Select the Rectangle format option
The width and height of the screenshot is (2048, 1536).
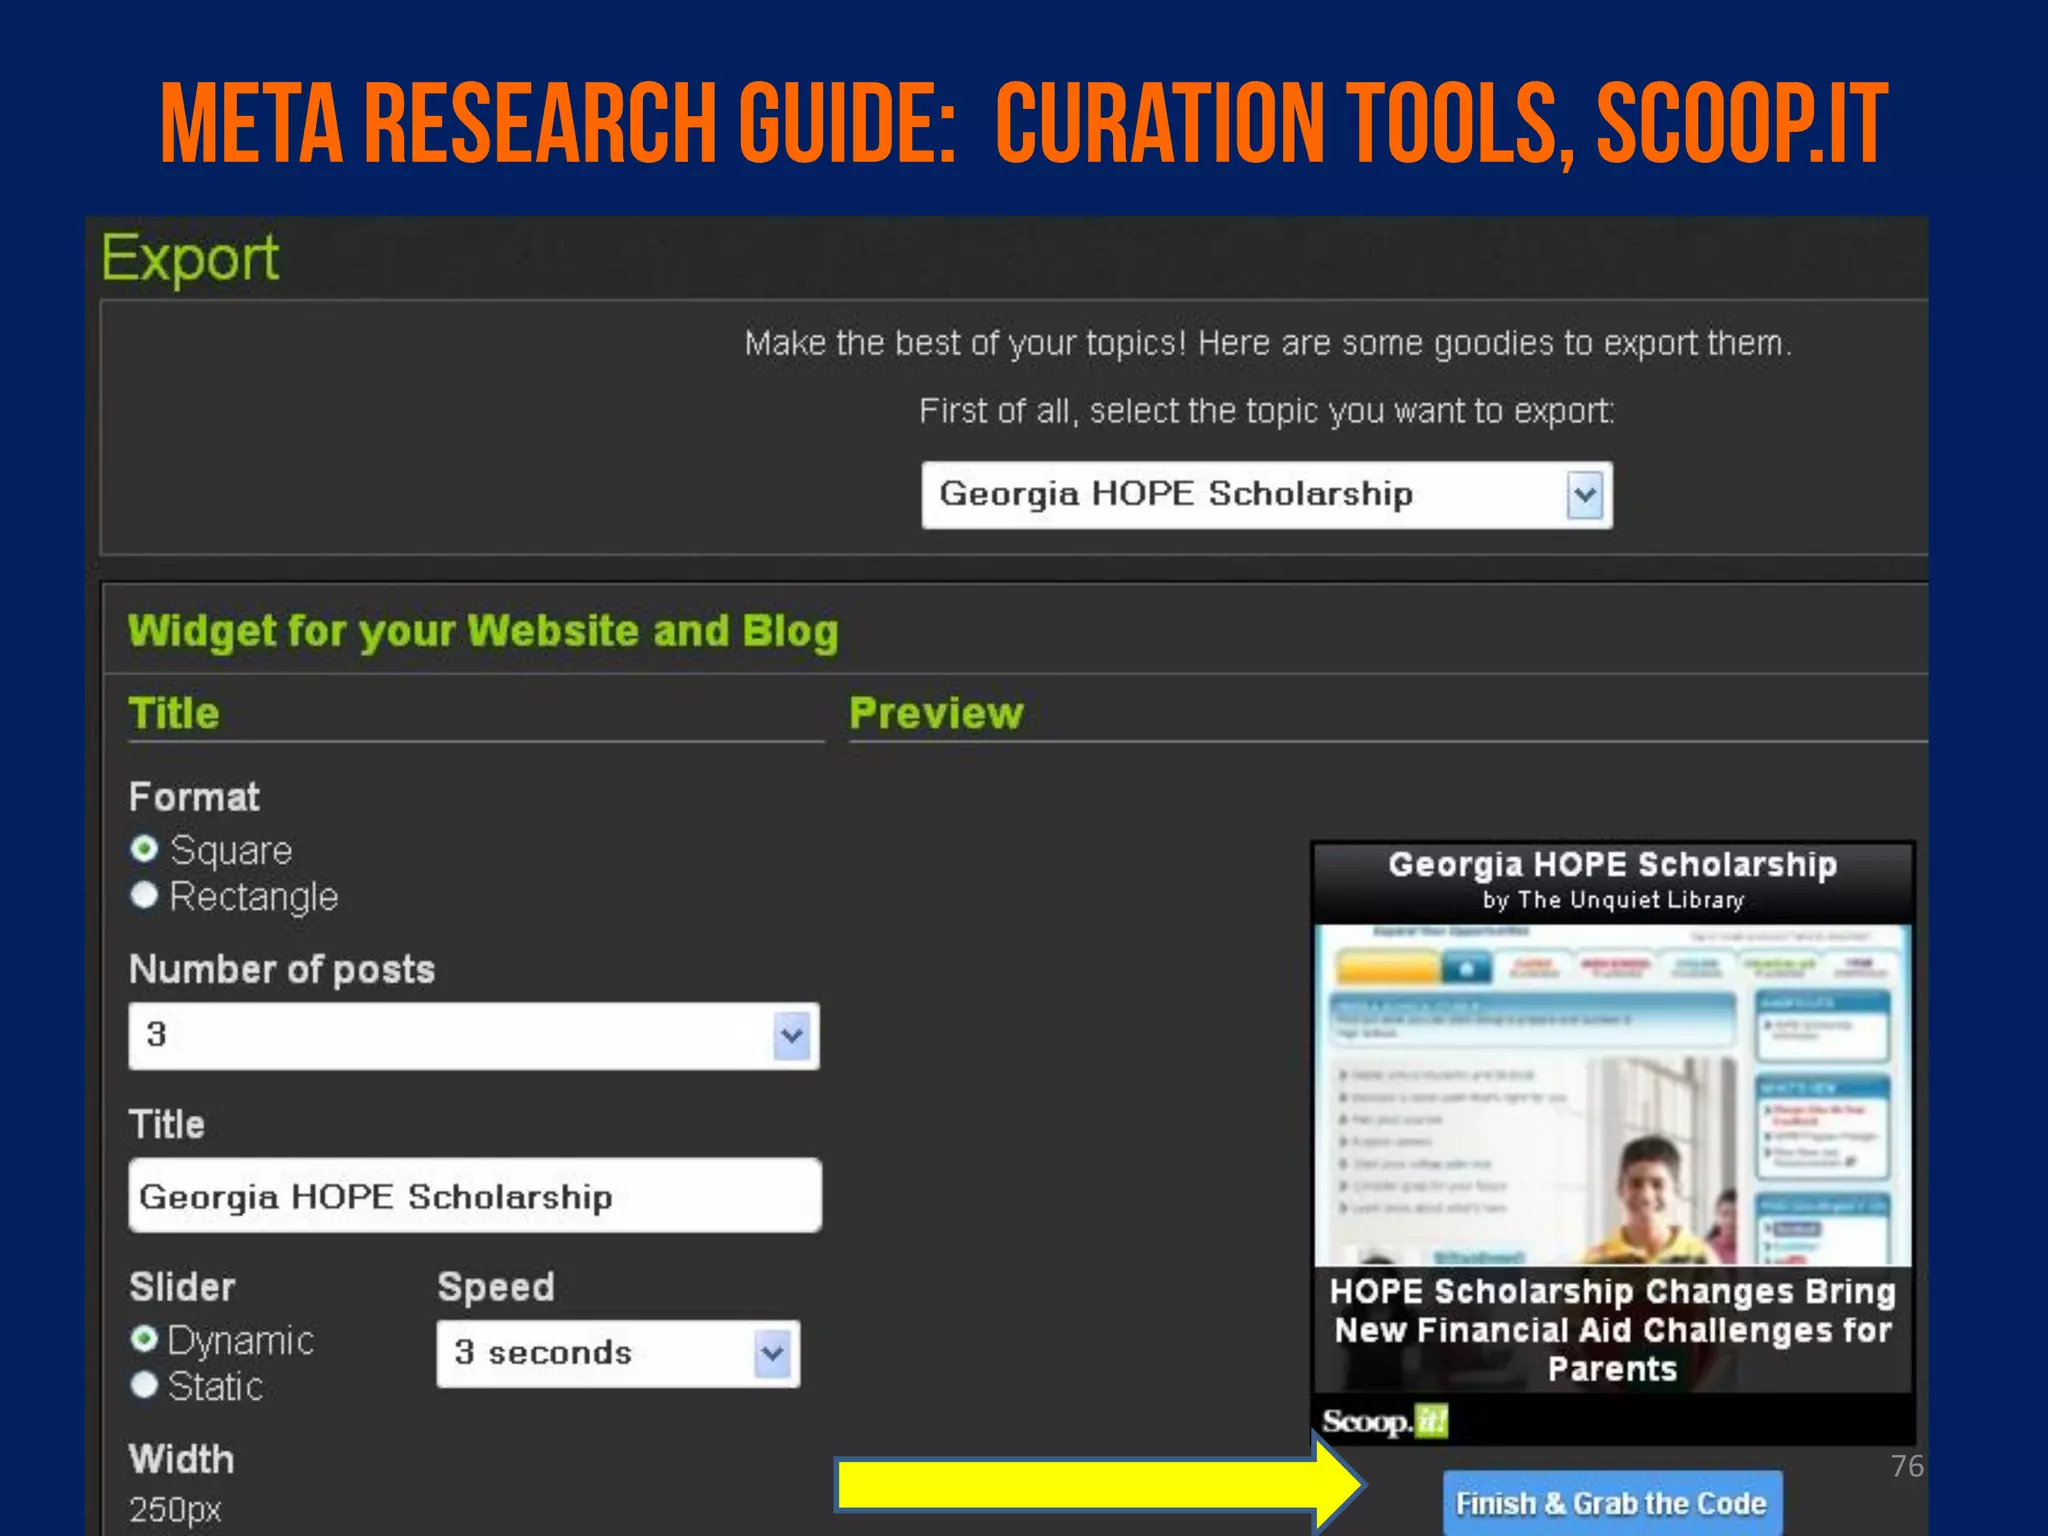coord(145,896)
